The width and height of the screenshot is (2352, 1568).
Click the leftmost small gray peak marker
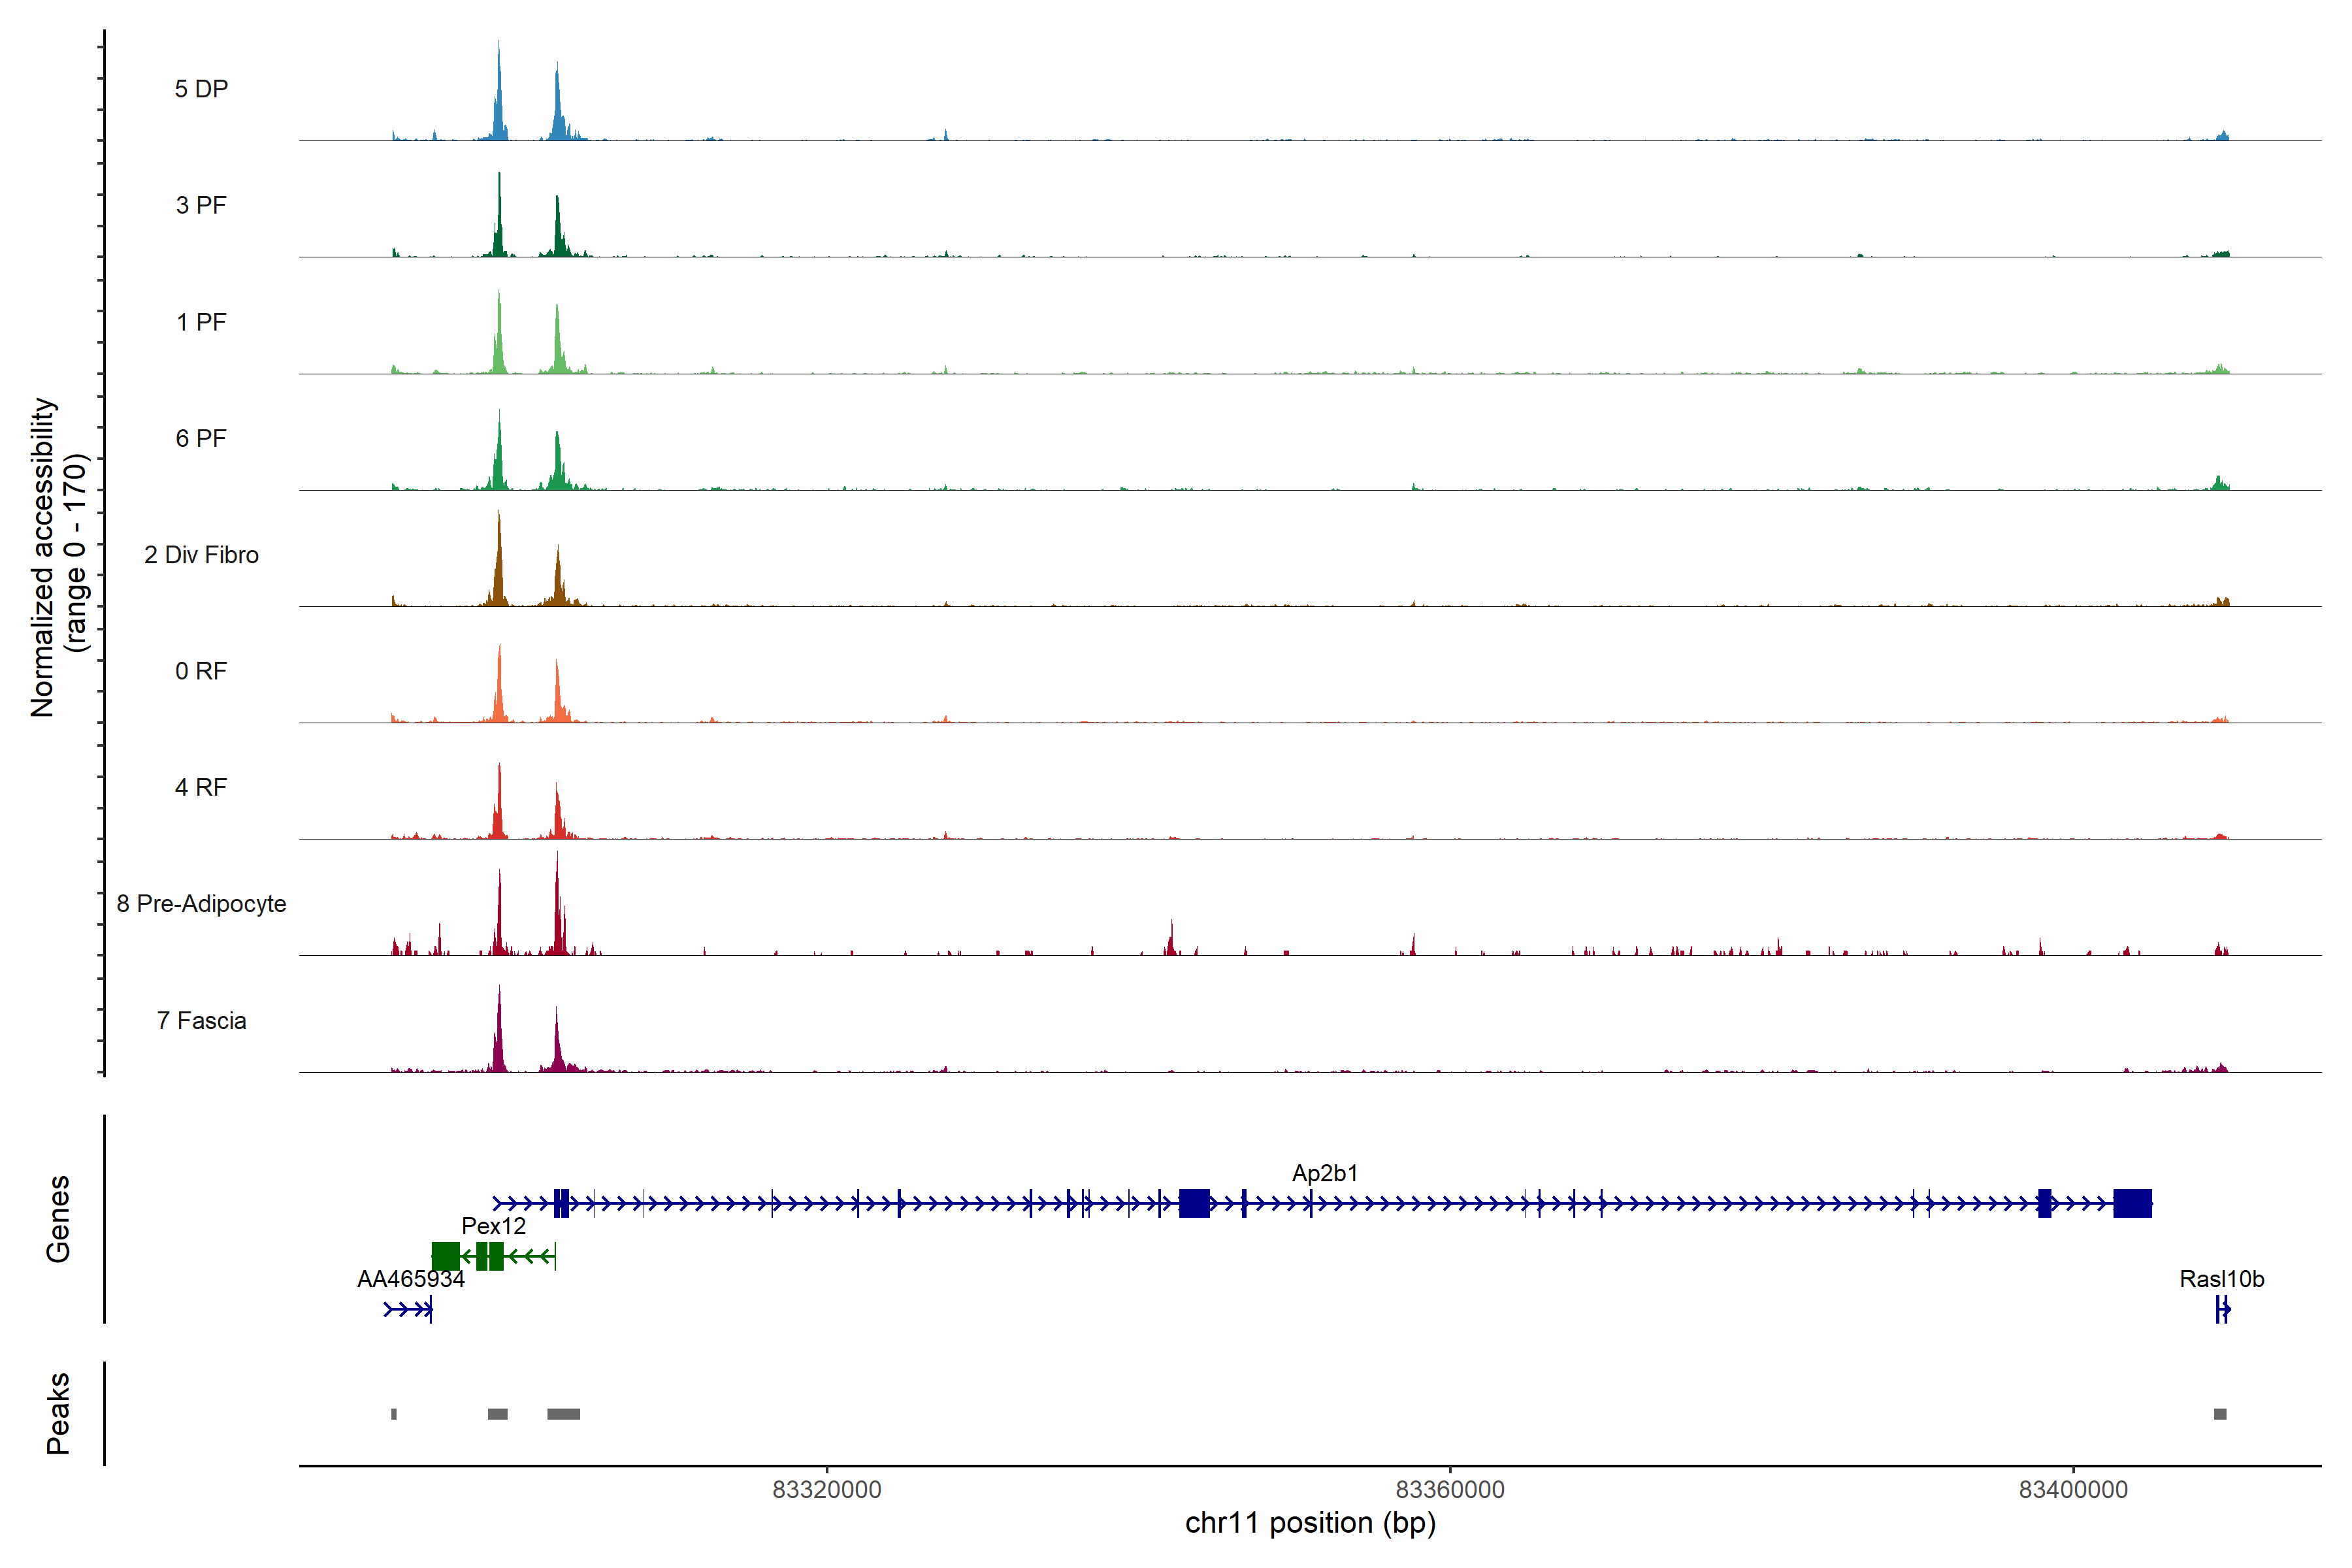(394, 1414)
